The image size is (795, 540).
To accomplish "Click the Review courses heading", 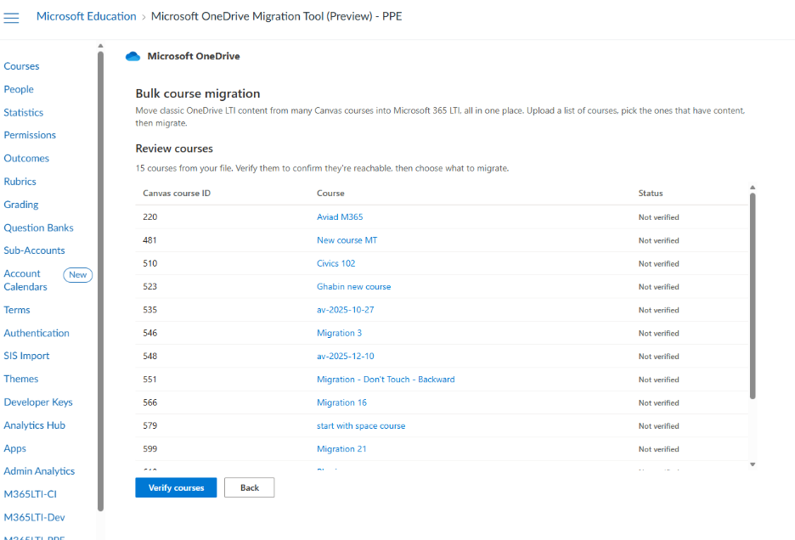I will [x=174, y=149].
